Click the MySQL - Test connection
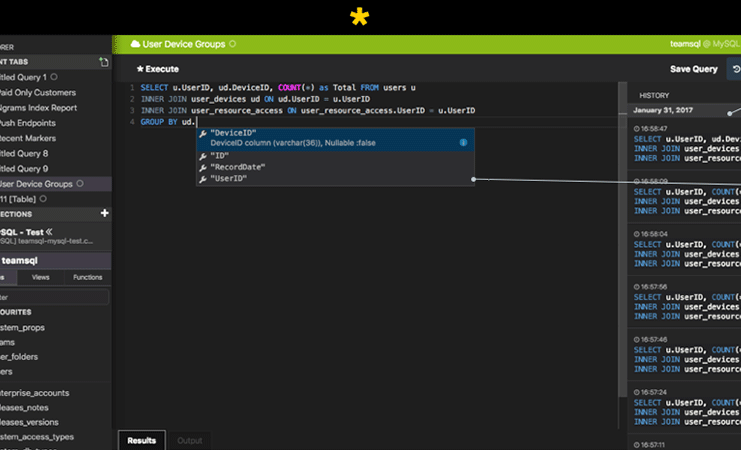 point(55,236)
